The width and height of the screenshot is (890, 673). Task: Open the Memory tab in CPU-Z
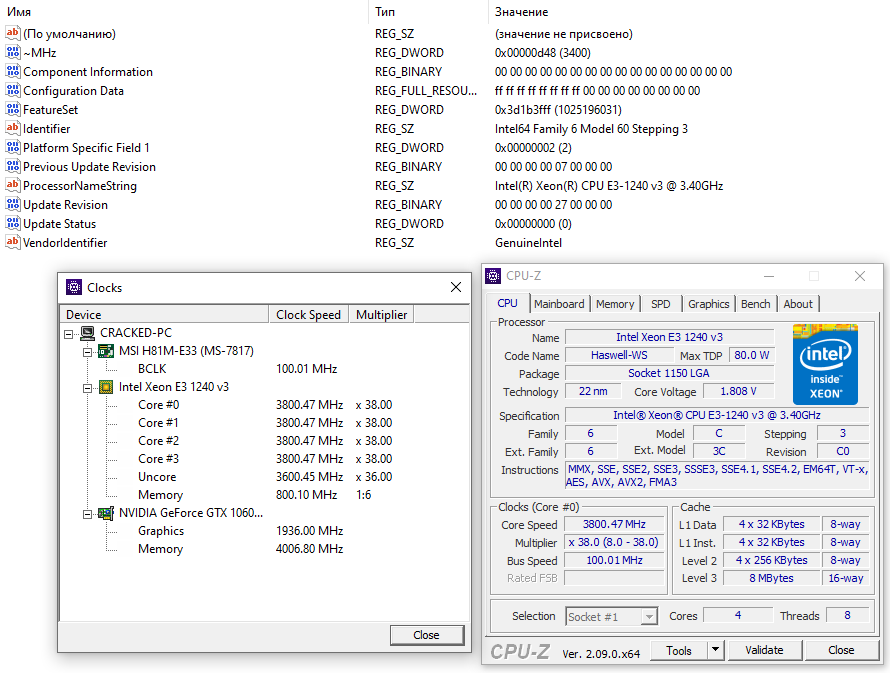pos(615,304)
